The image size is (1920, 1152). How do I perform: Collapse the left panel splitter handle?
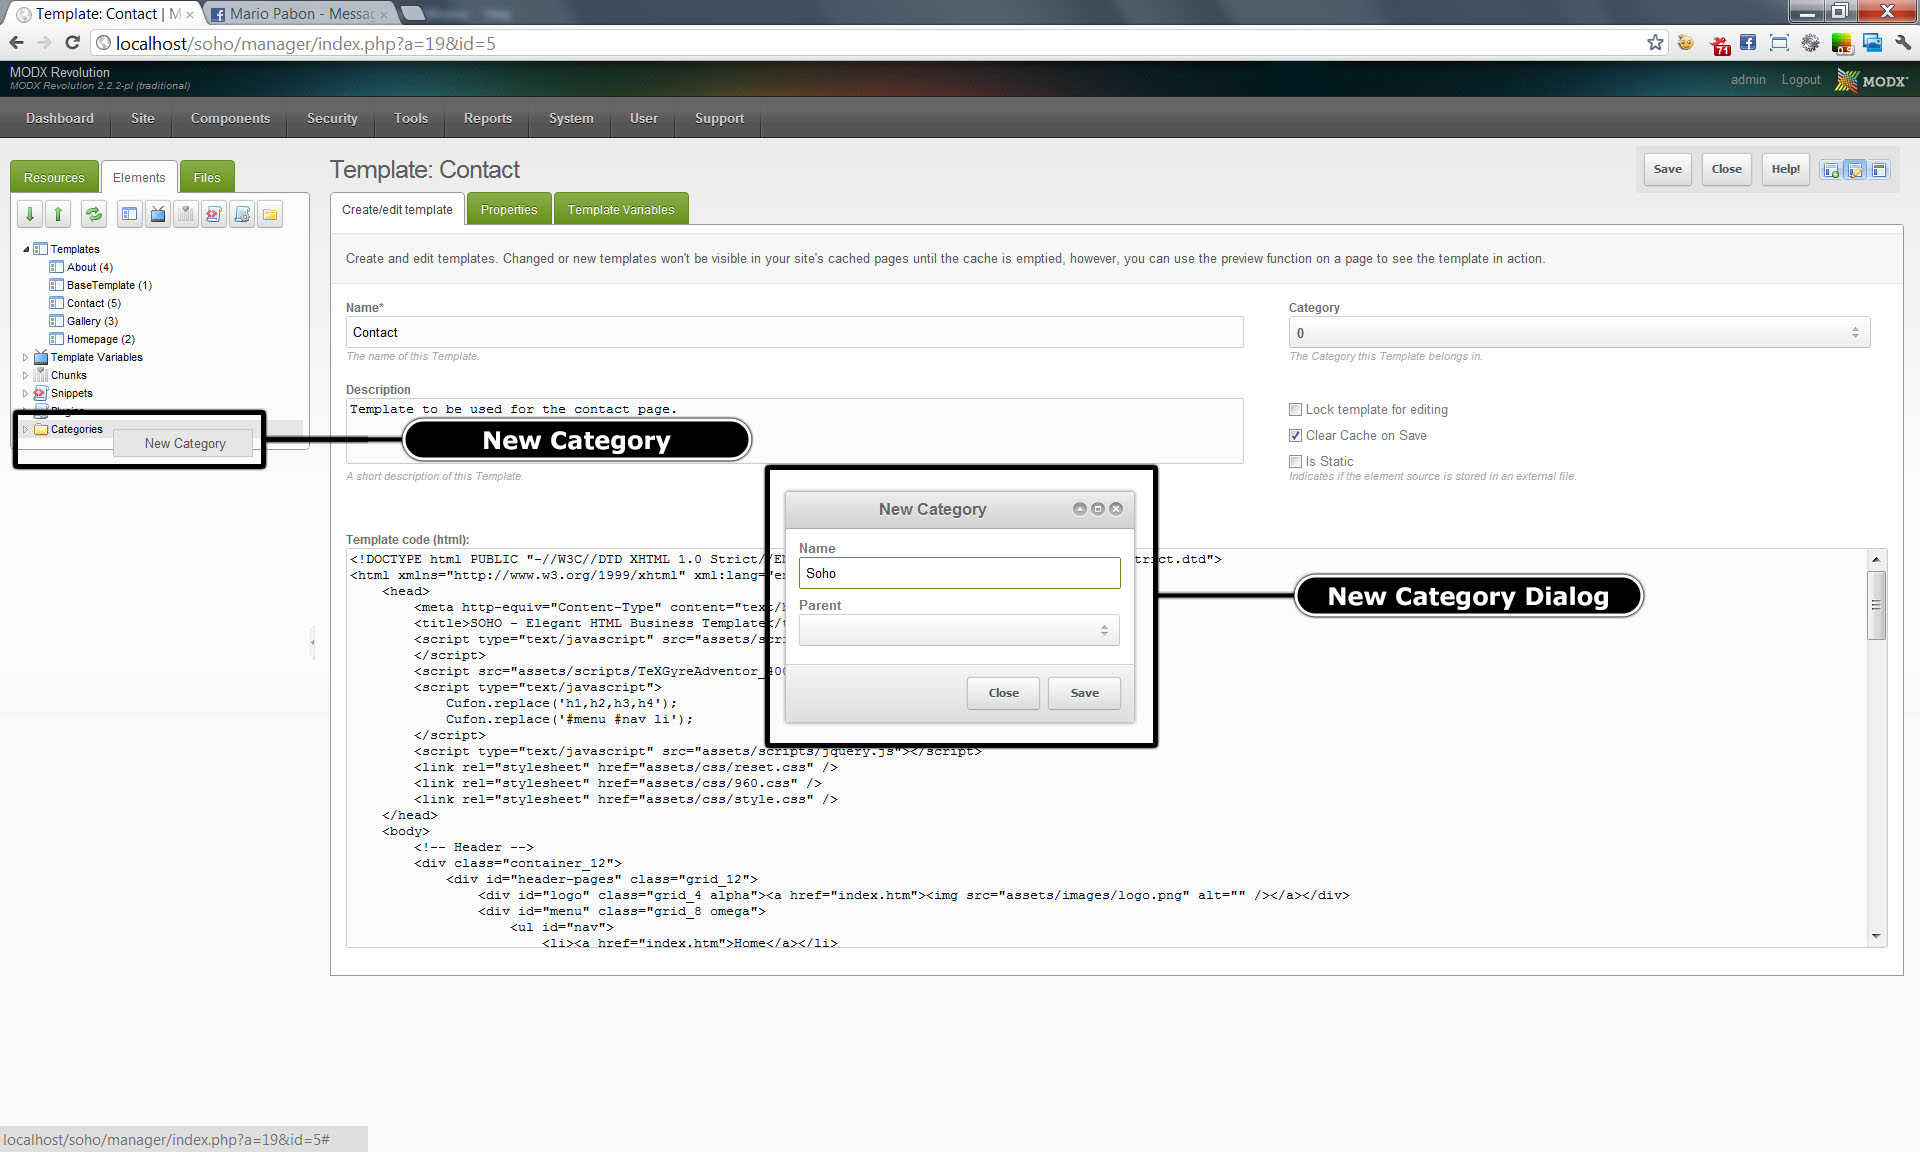tap(313, 641)
